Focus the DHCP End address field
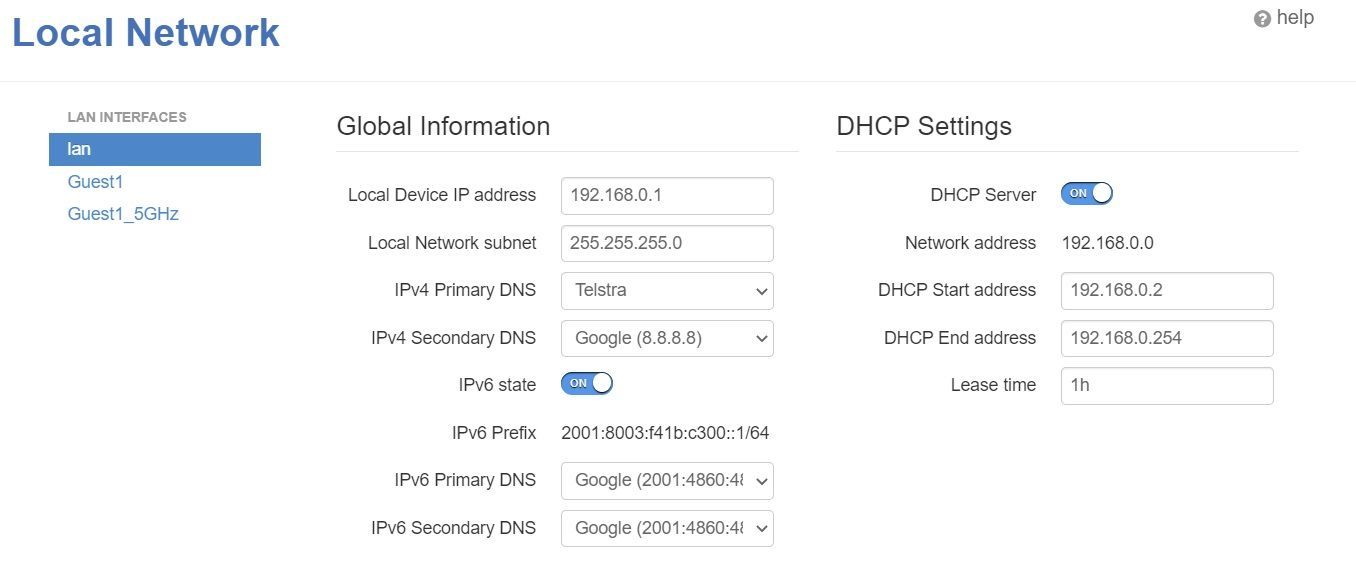The height and width of the screenshot is (569, 1356). click(1166, 338)
